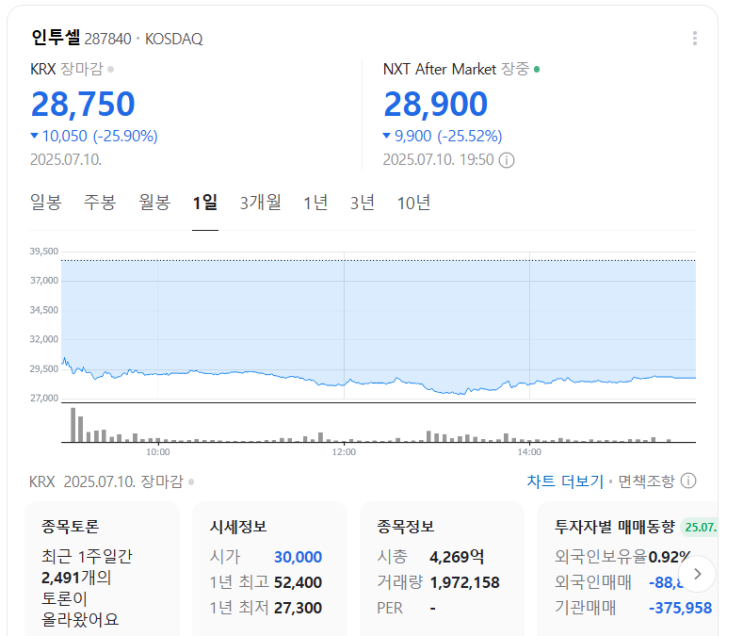Switch to the 3년 chart range
The height and width of the screenshot is (636, 743).
[x=362, y=203]
